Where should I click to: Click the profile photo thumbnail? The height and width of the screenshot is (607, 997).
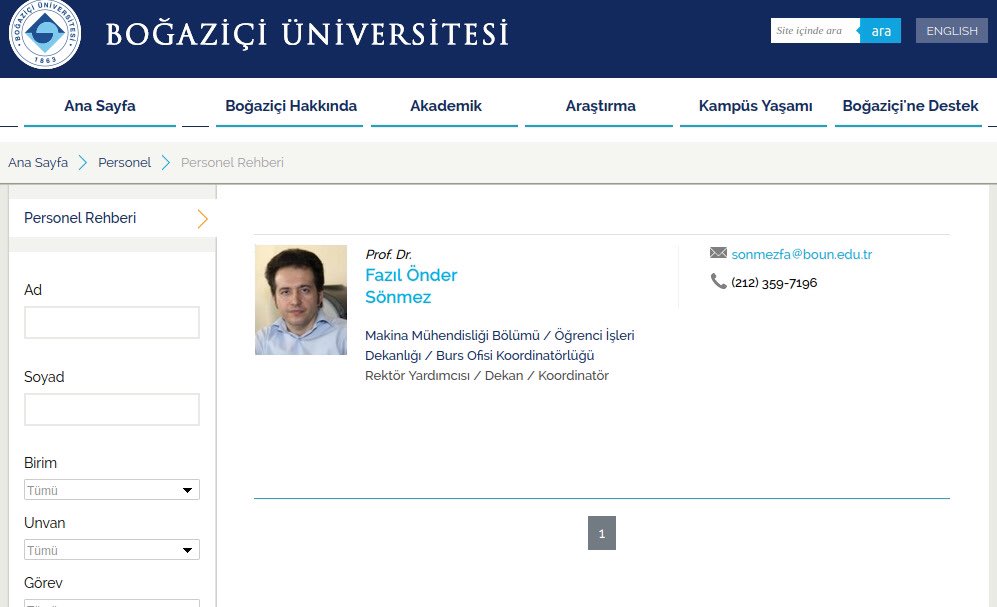300,300
